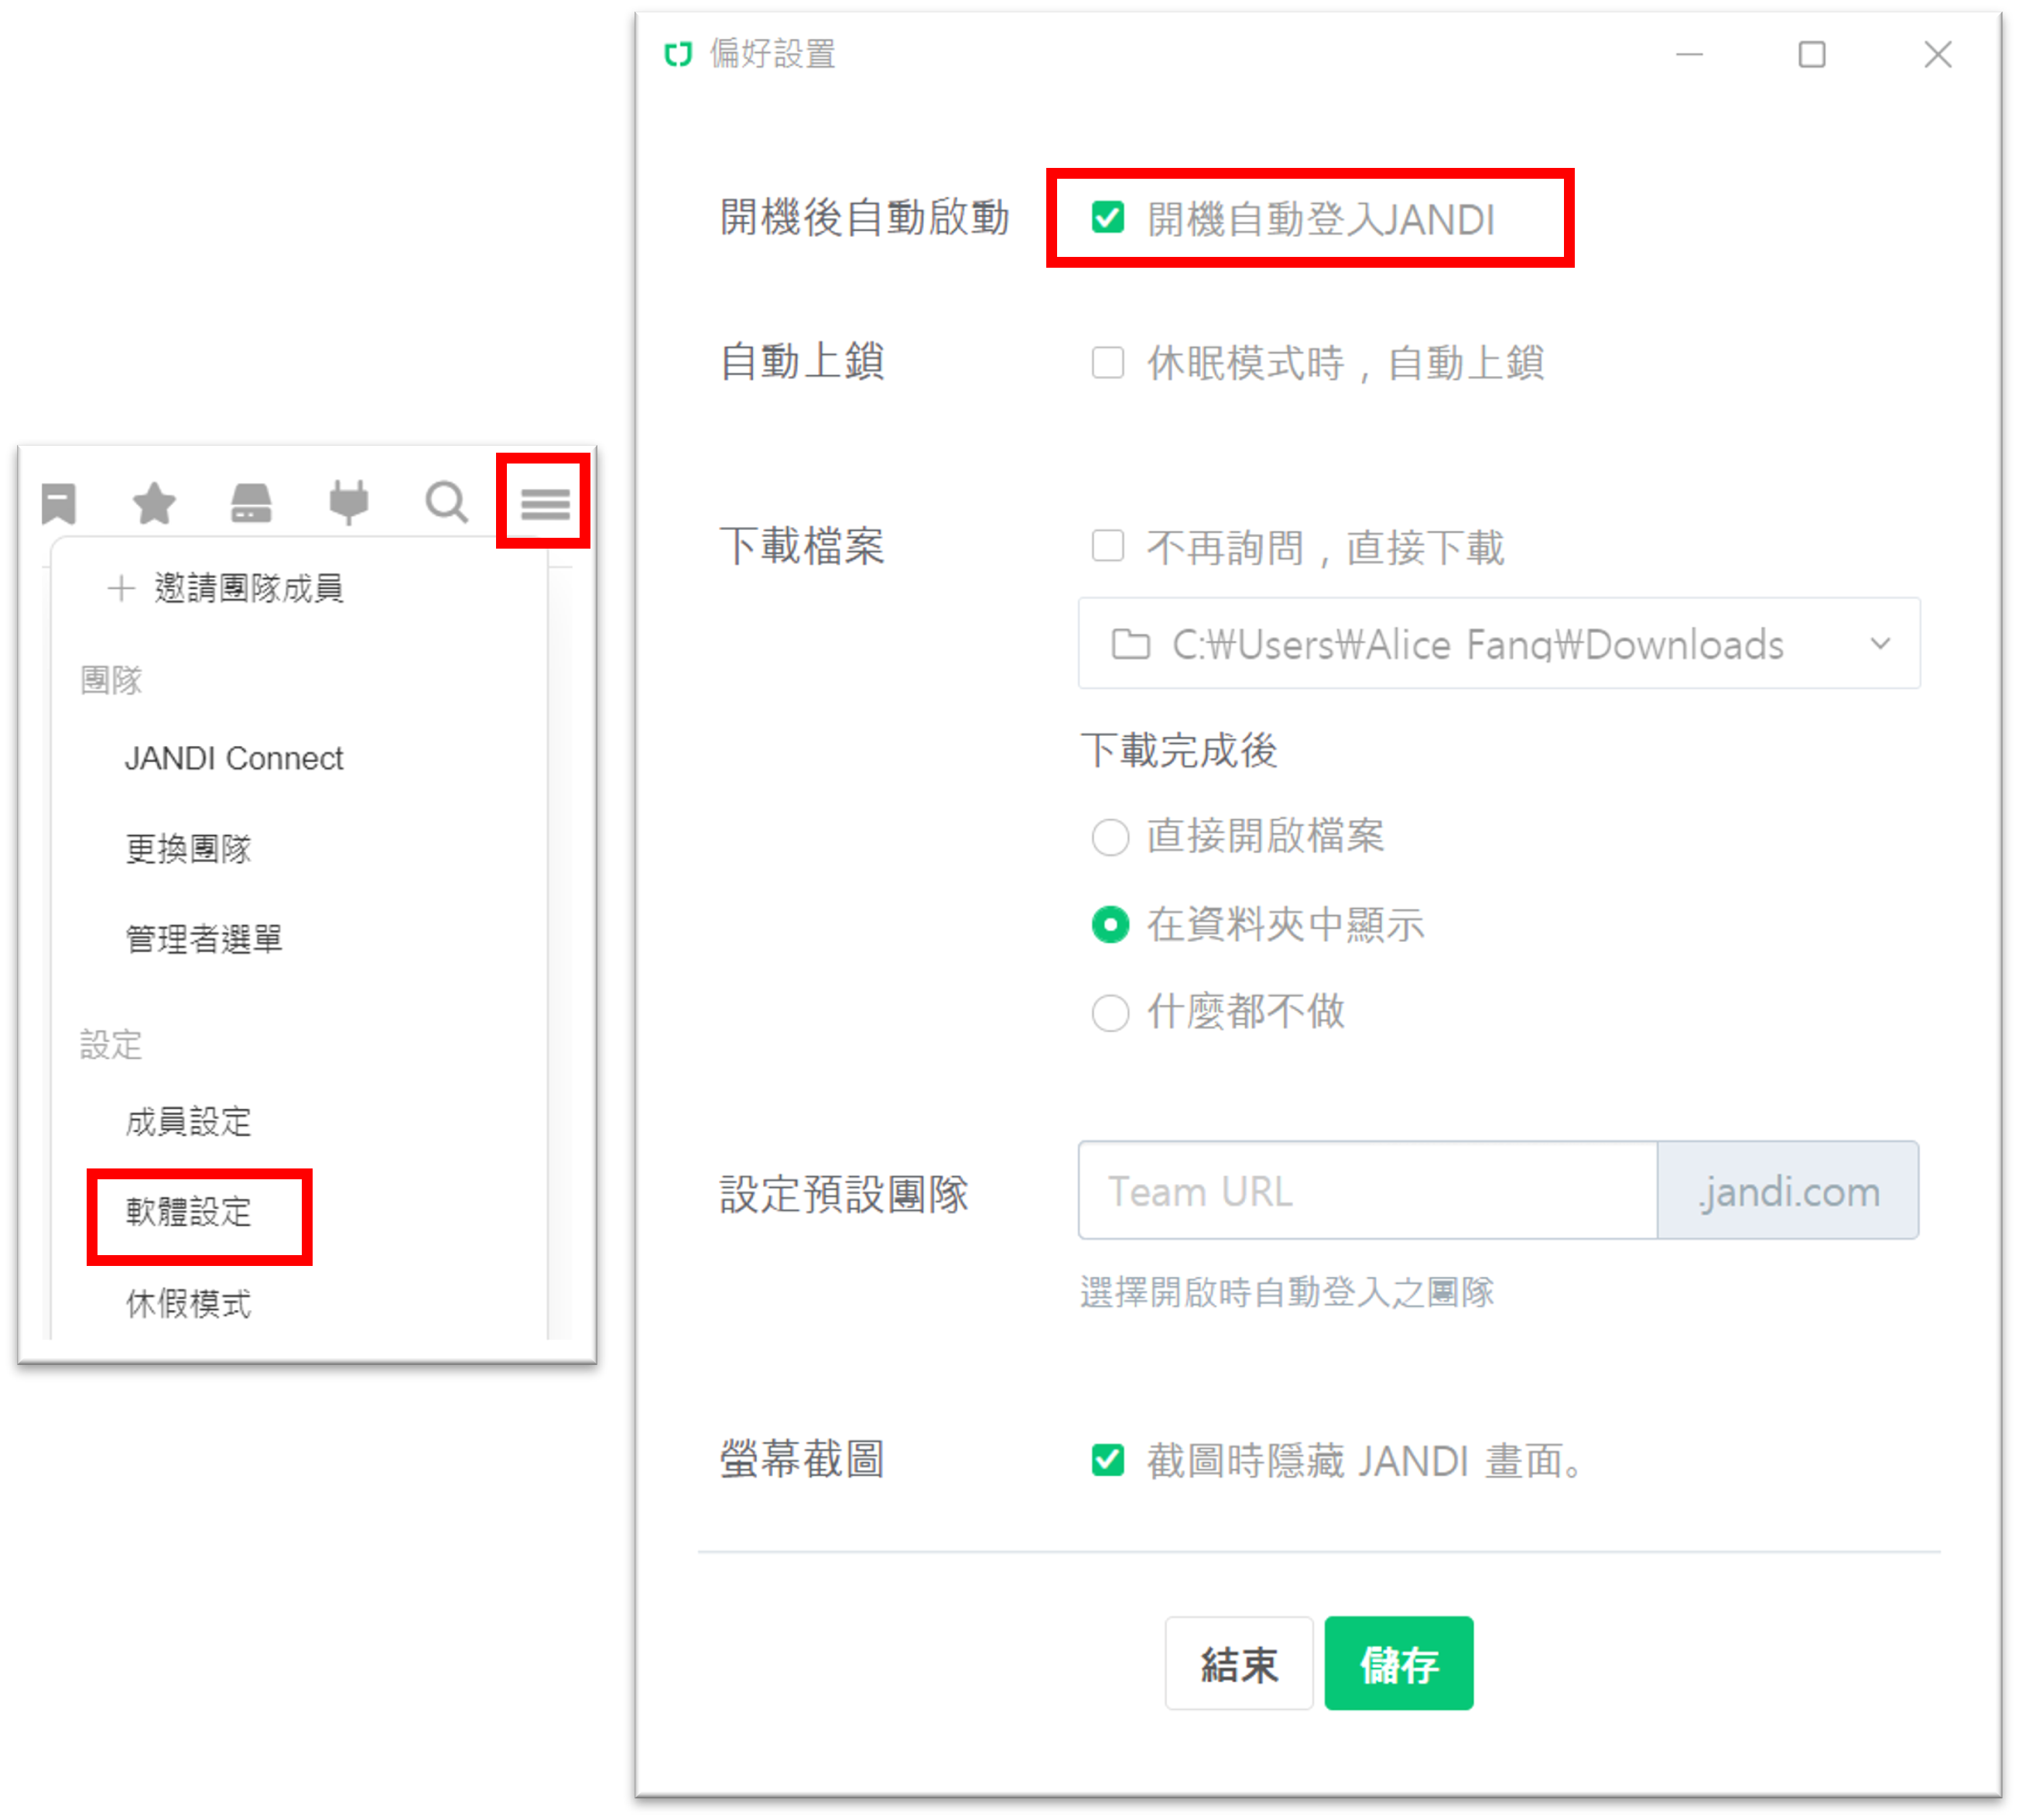Image resolution: width=2019 pixels, height=1820 pixels.
Task: Toggle 開機自動登入JANDI checkbox
Action: 1107,217
